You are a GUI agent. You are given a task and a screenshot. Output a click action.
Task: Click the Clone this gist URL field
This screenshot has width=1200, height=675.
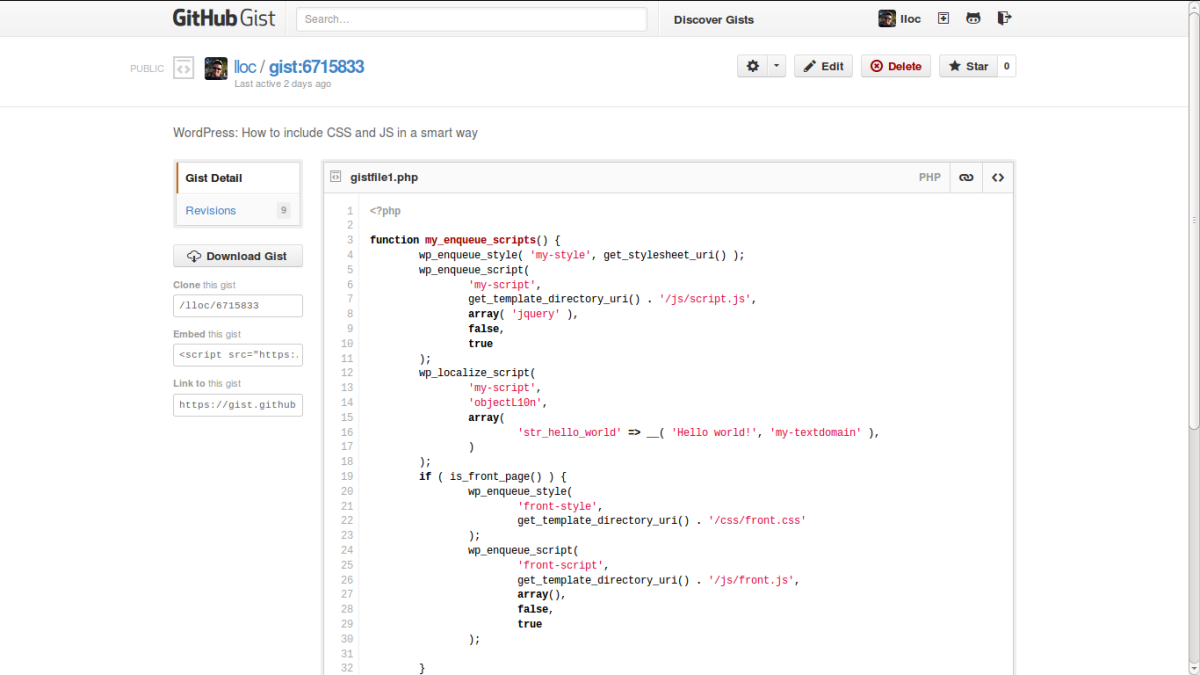(238, 305)
